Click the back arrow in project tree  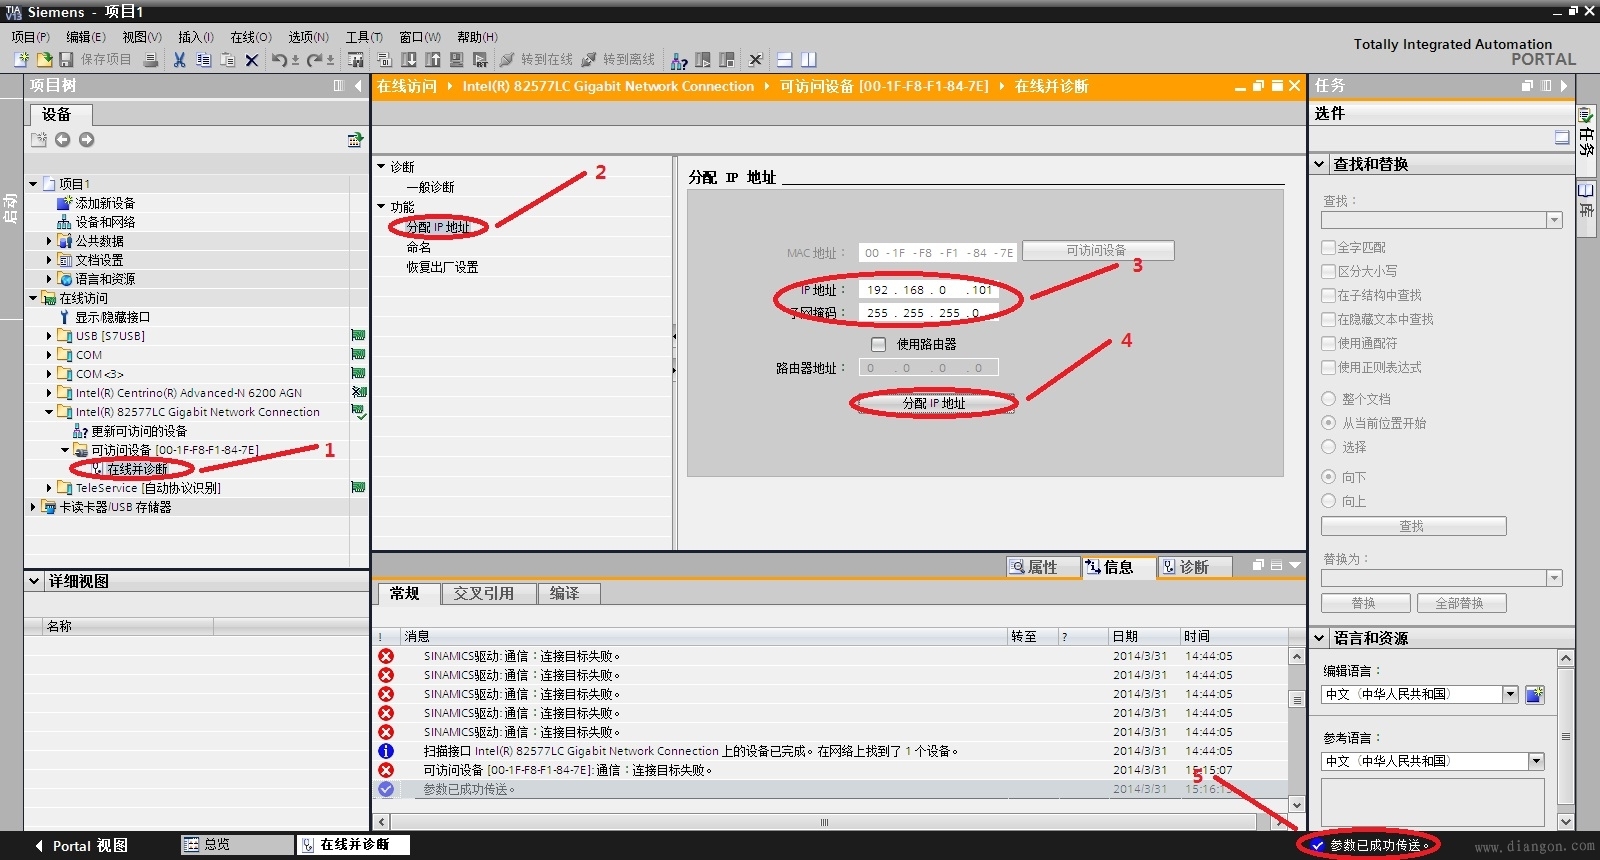[x=62, y=140]
